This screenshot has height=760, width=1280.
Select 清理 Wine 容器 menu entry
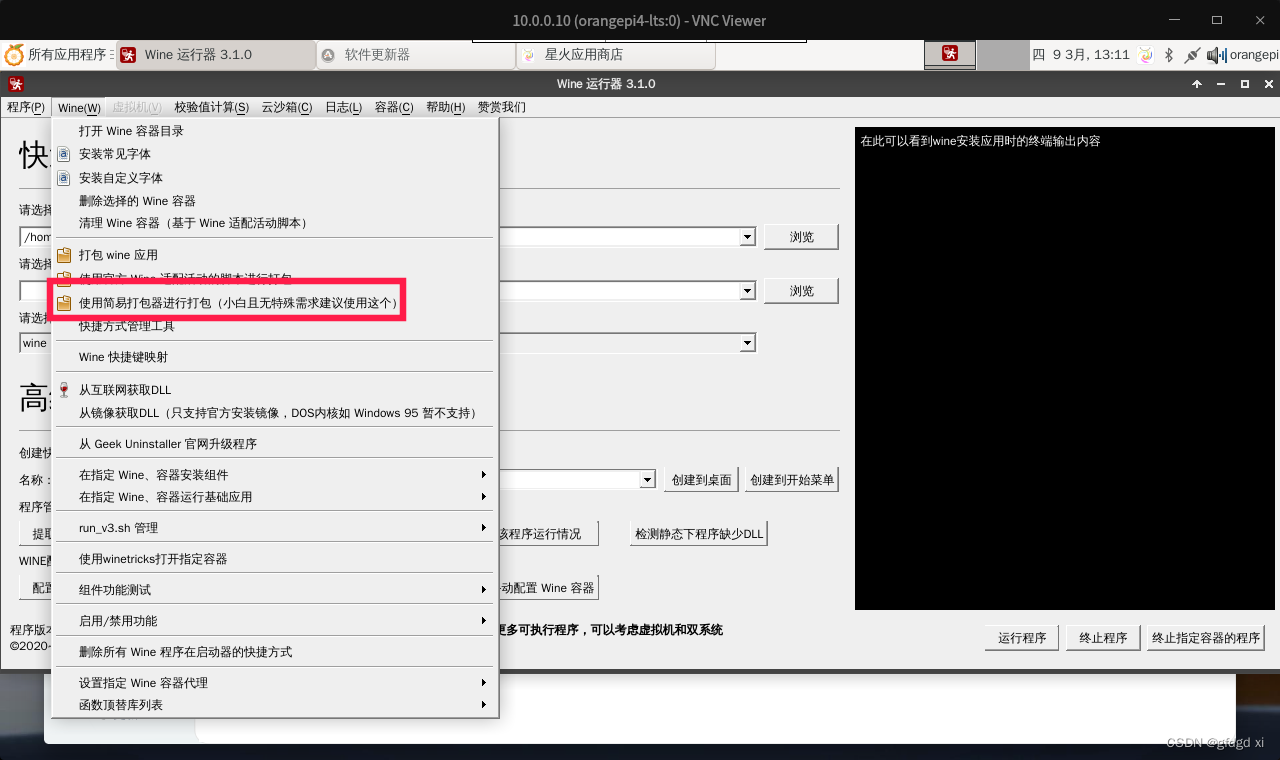pos(275,223)
